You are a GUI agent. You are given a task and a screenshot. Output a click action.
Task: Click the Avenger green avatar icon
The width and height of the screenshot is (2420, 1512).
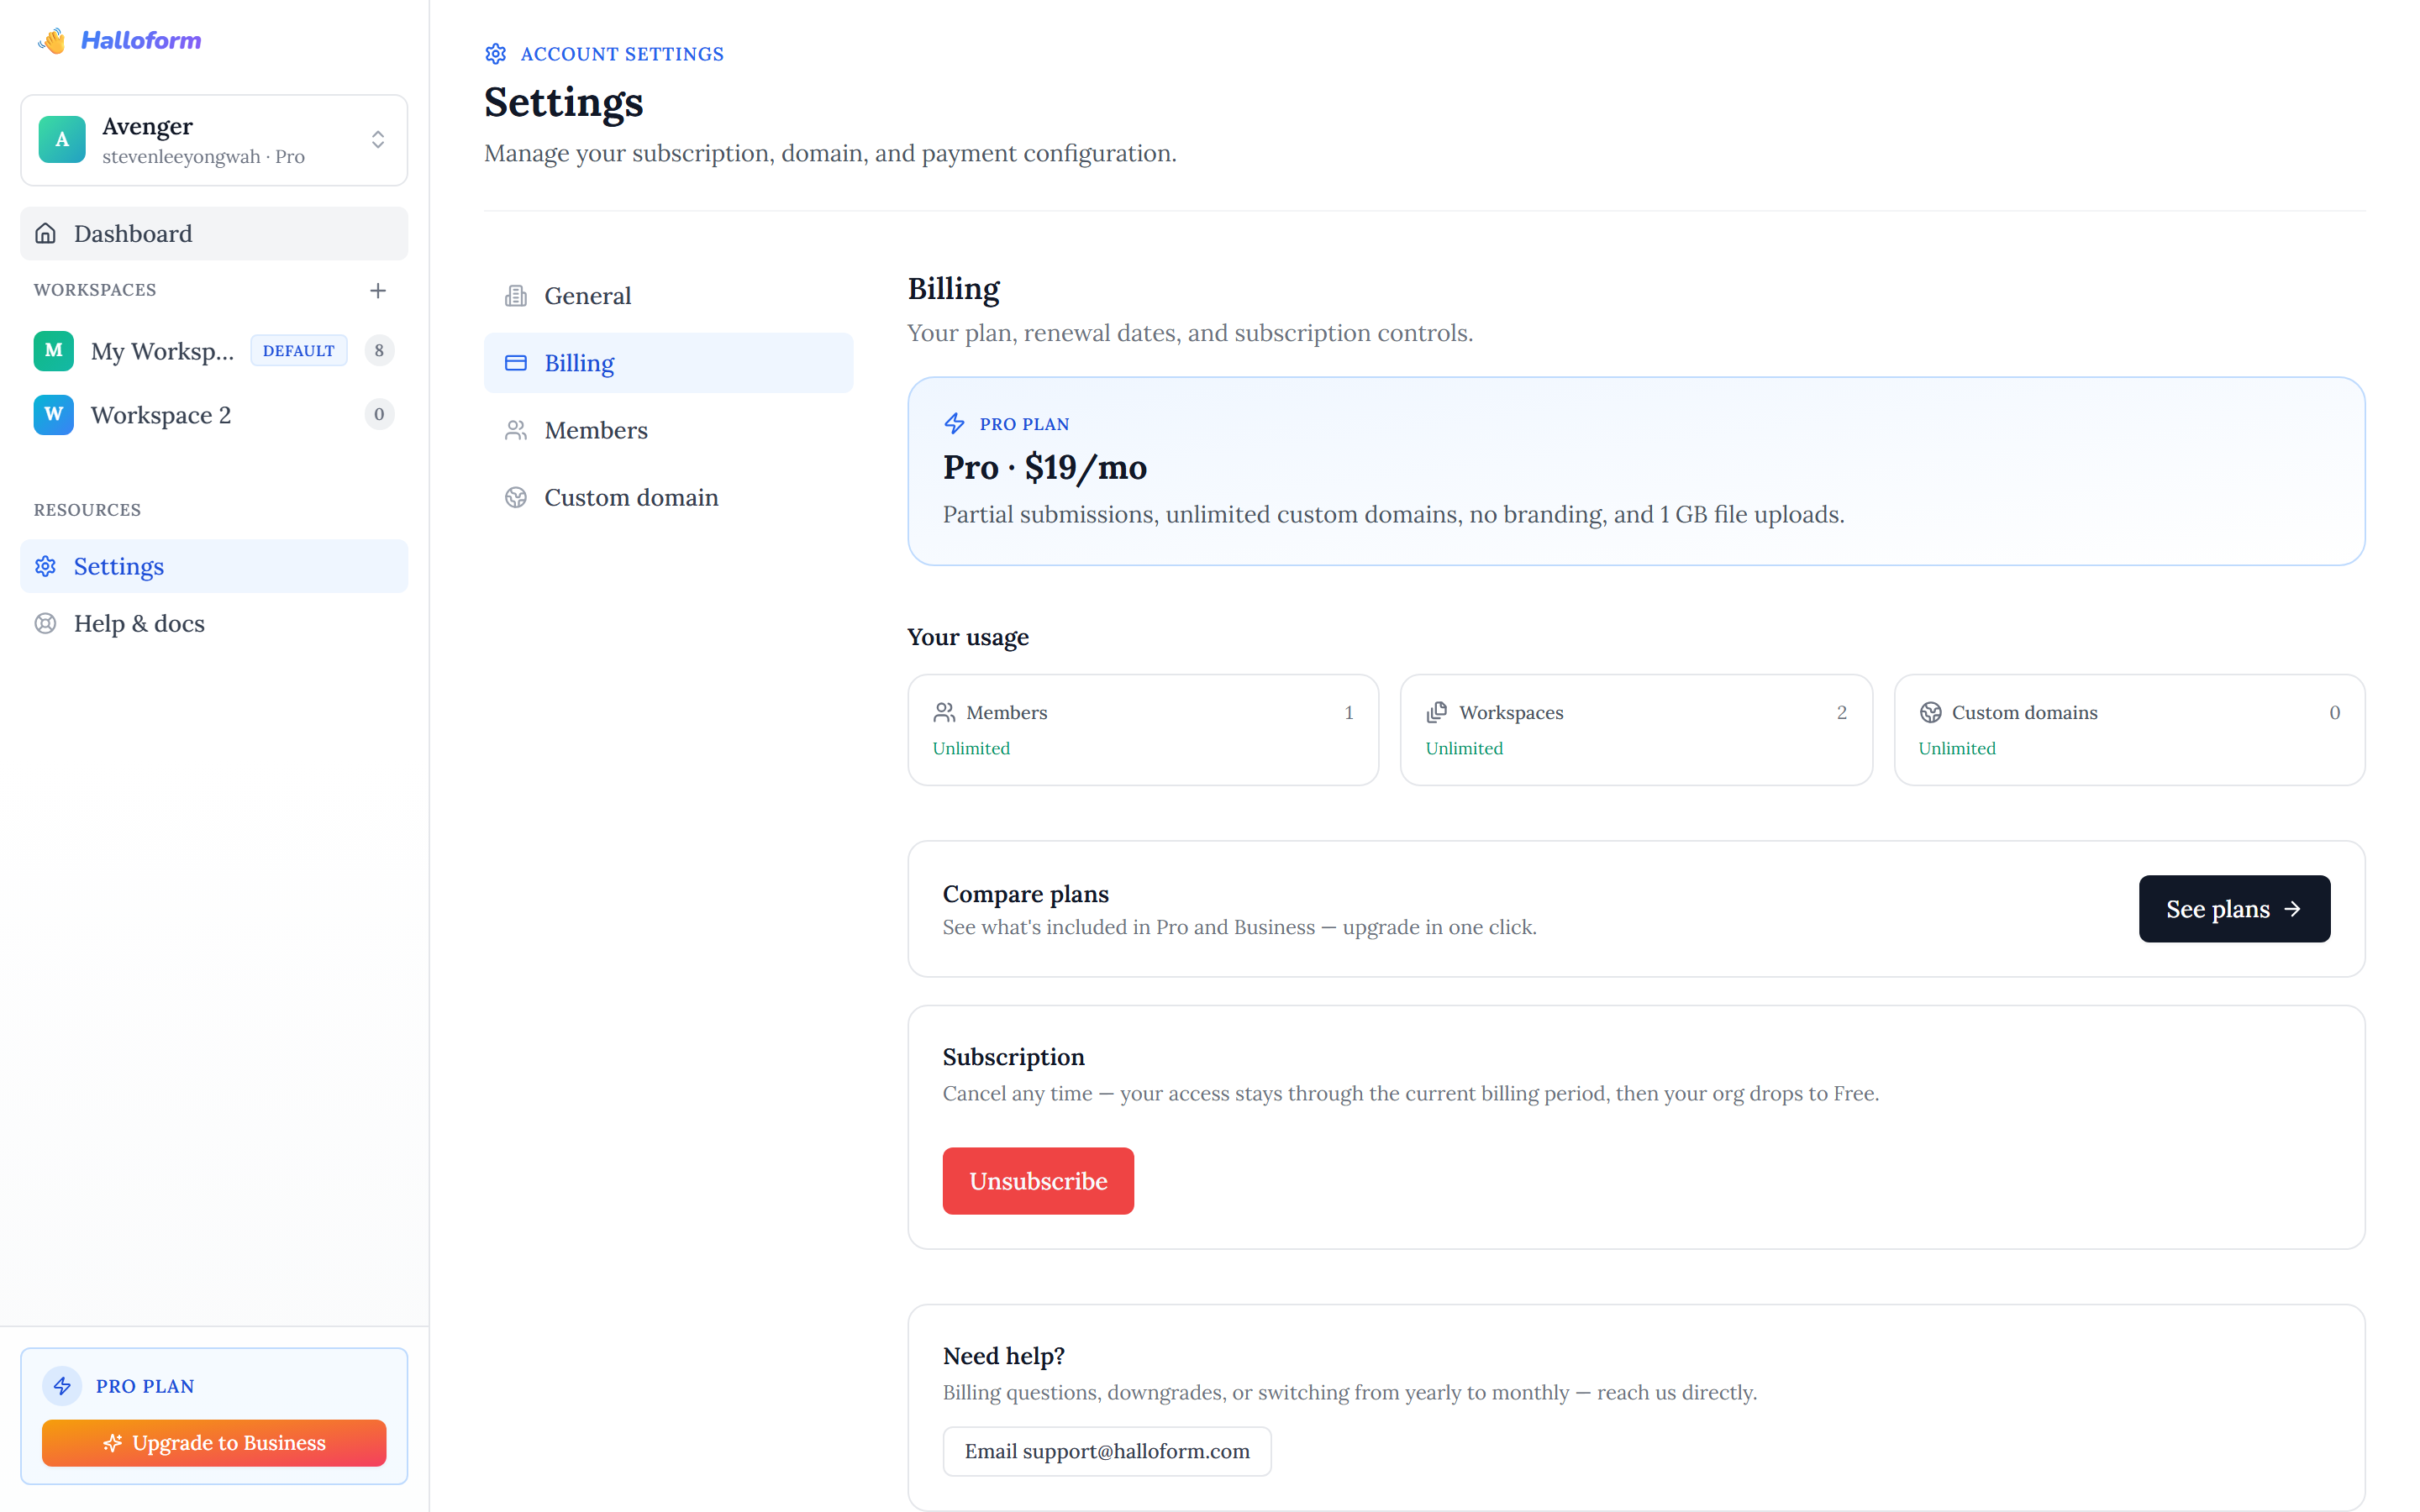62,140
